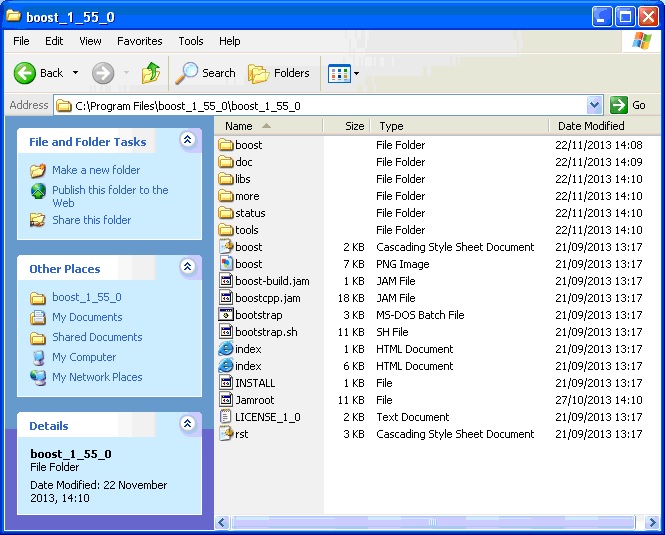Click the scroll left arrow

coord(222,522)
